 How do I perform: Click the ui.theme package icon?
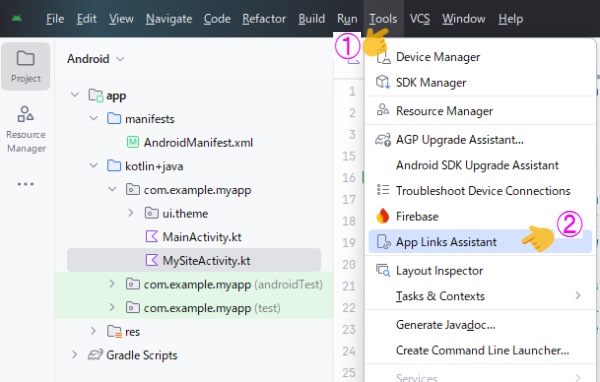(152, 213)
